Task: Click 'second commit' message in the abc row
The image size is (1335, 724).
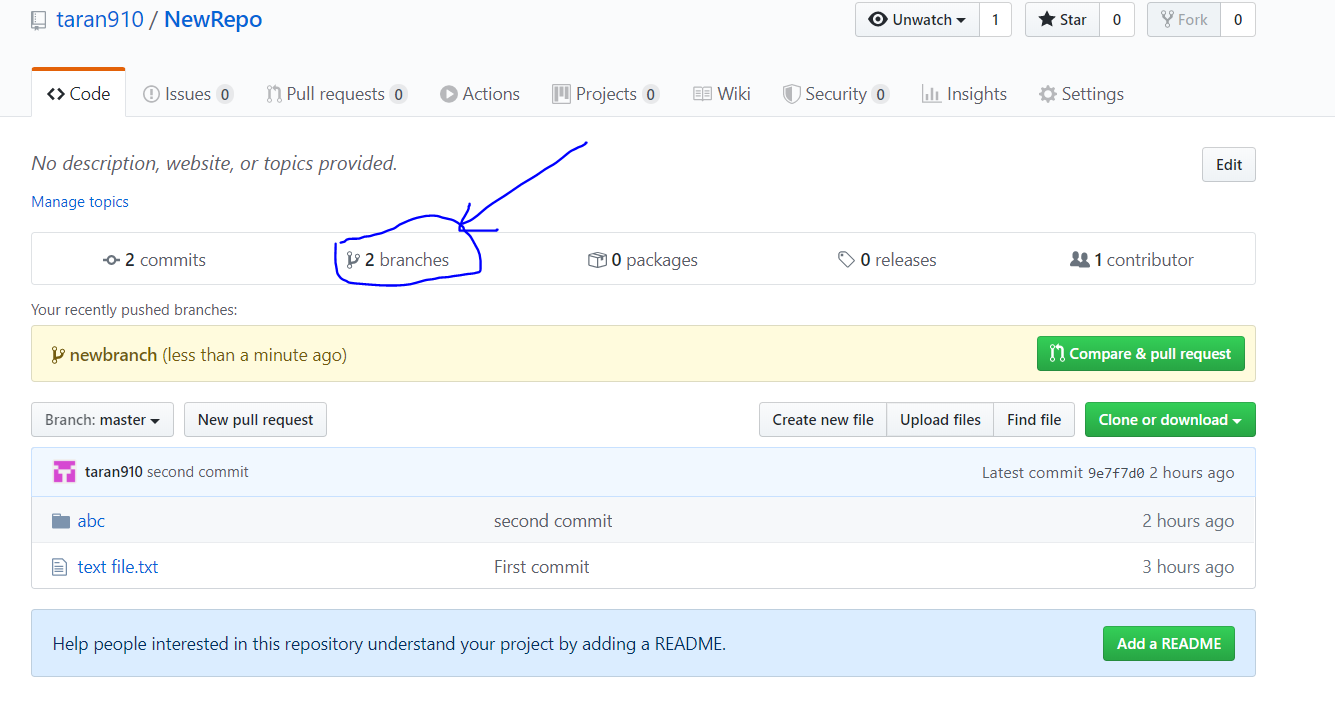Action: tap(553, 521)
